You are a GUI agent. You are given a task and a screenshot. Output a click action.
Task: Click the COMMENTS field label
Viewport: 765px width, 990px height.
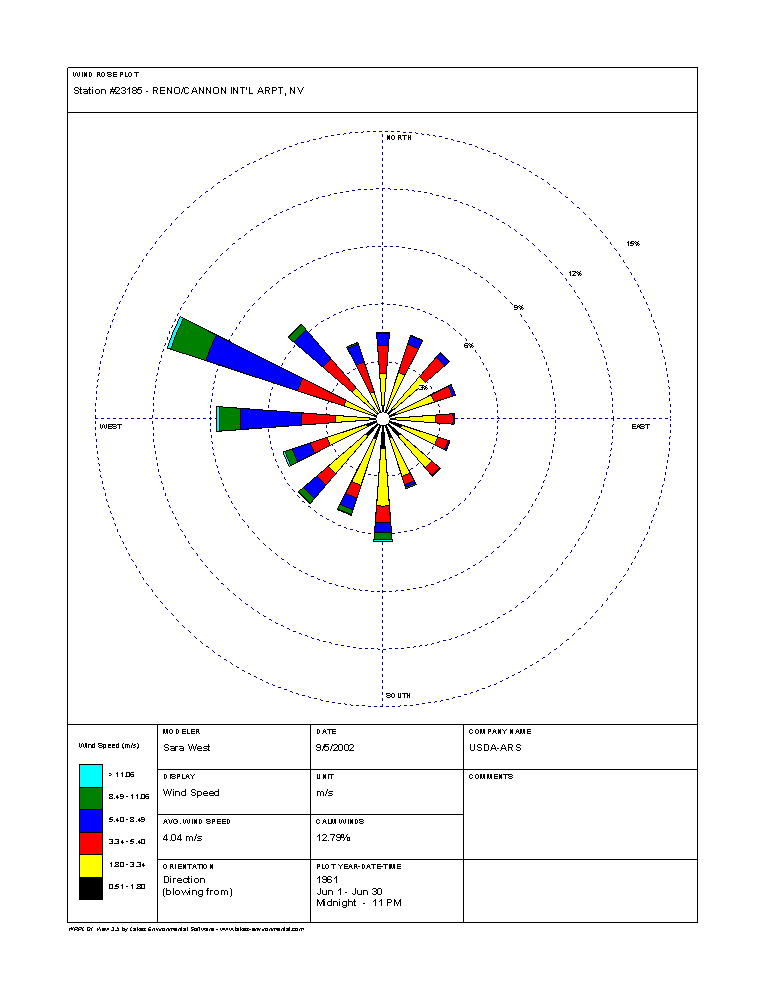point(491,777)
